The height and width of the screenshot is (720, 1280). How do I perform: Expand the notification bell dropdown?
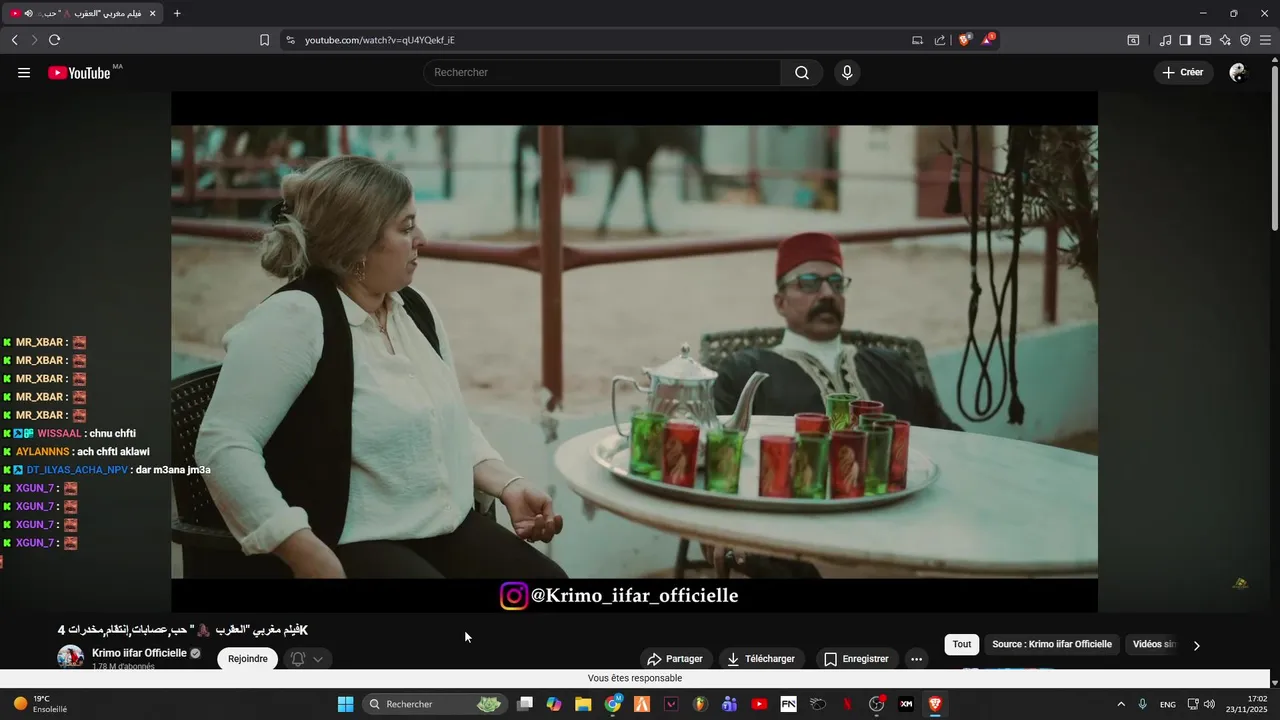tap(307, 659)
